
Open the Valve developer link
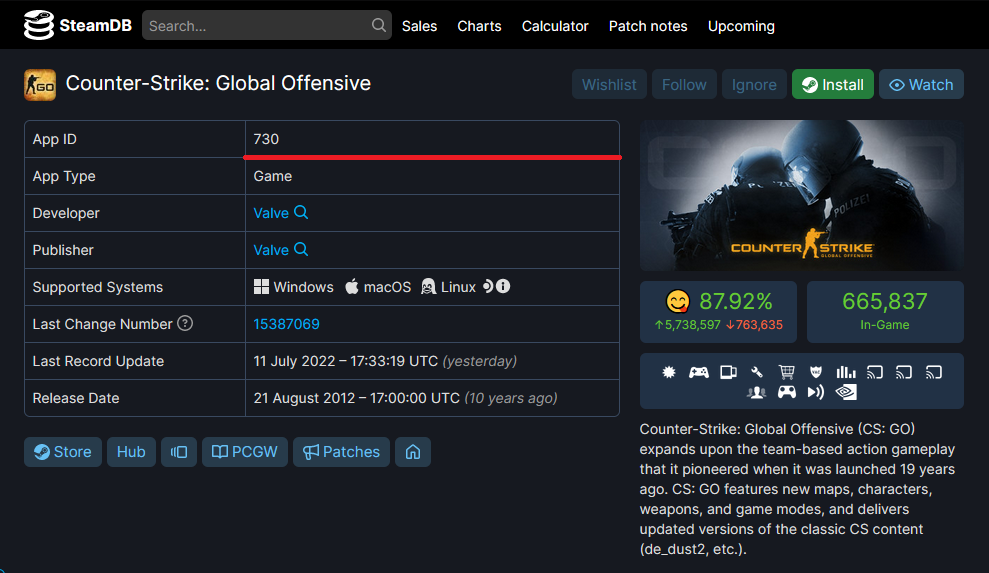click(x=271, y=213)
